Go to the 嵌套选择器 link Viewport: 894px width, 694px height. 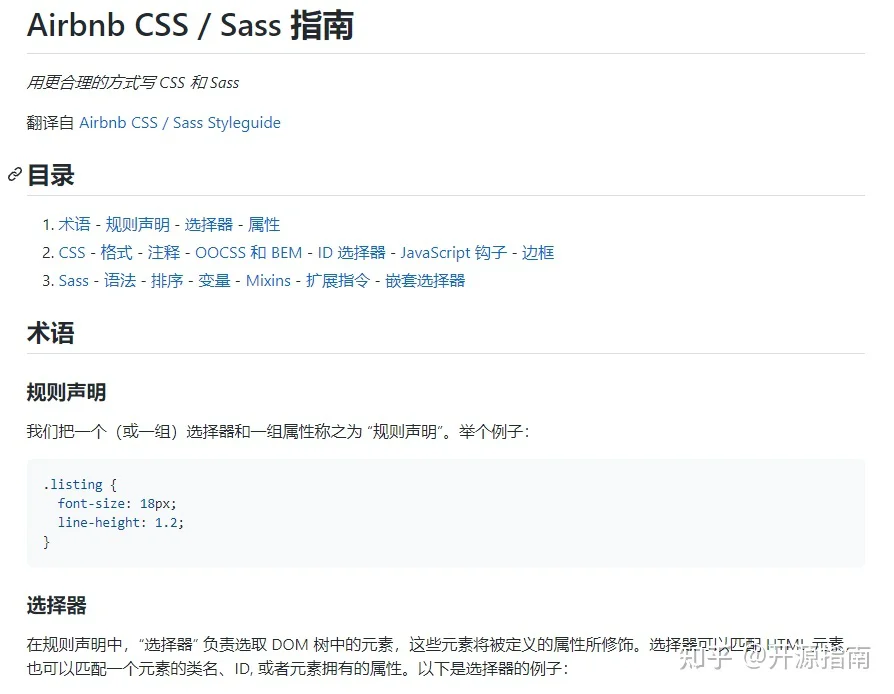tap(425, 281)
